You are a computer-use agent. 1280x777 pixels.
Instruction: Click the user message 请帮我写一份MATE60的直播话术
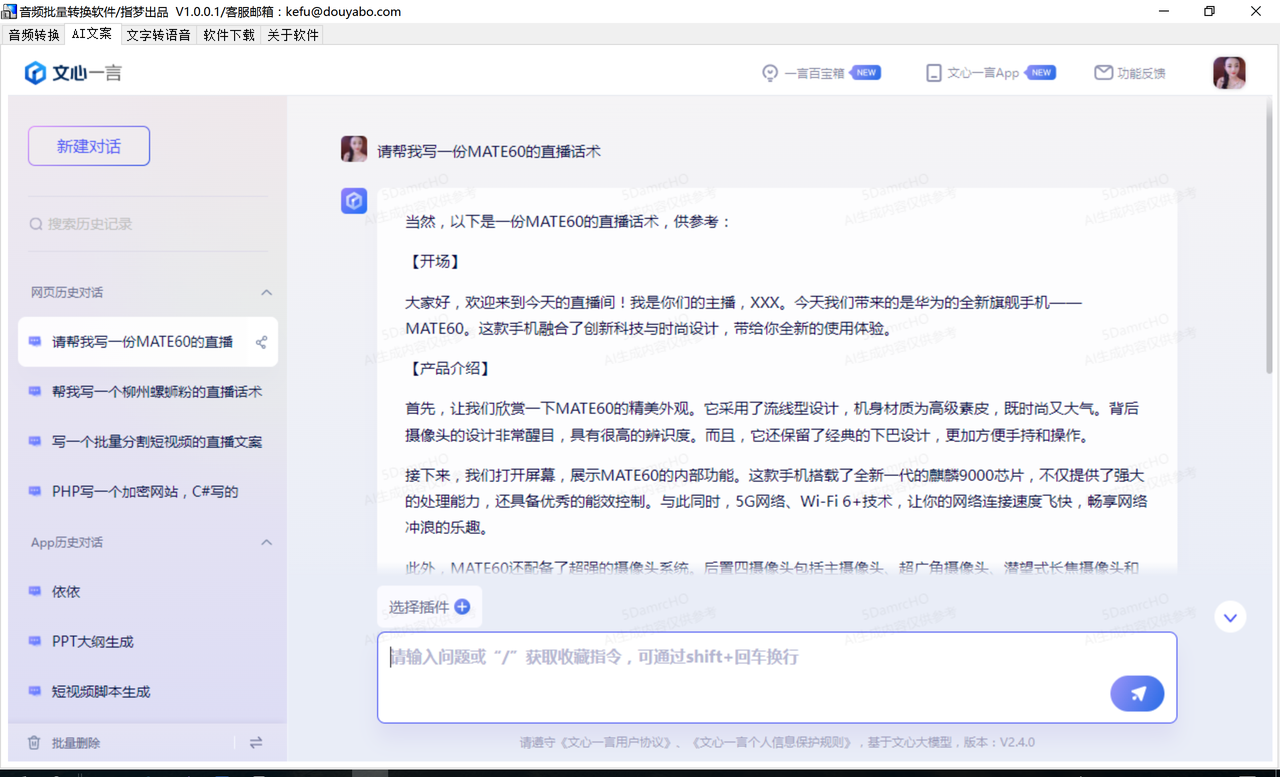pyautogui.click(x=489, y=152)
